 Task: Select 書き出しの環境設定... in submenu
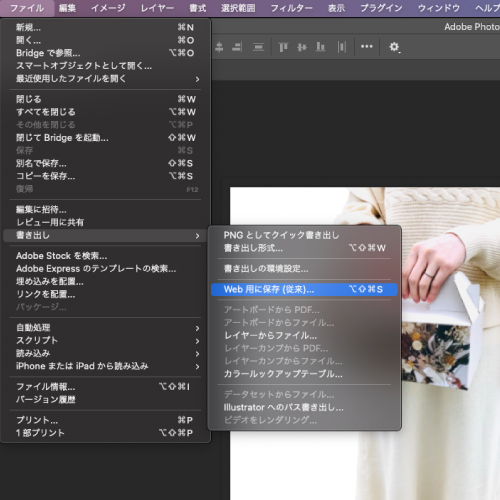pyautogui.click(x=304, y=268)
